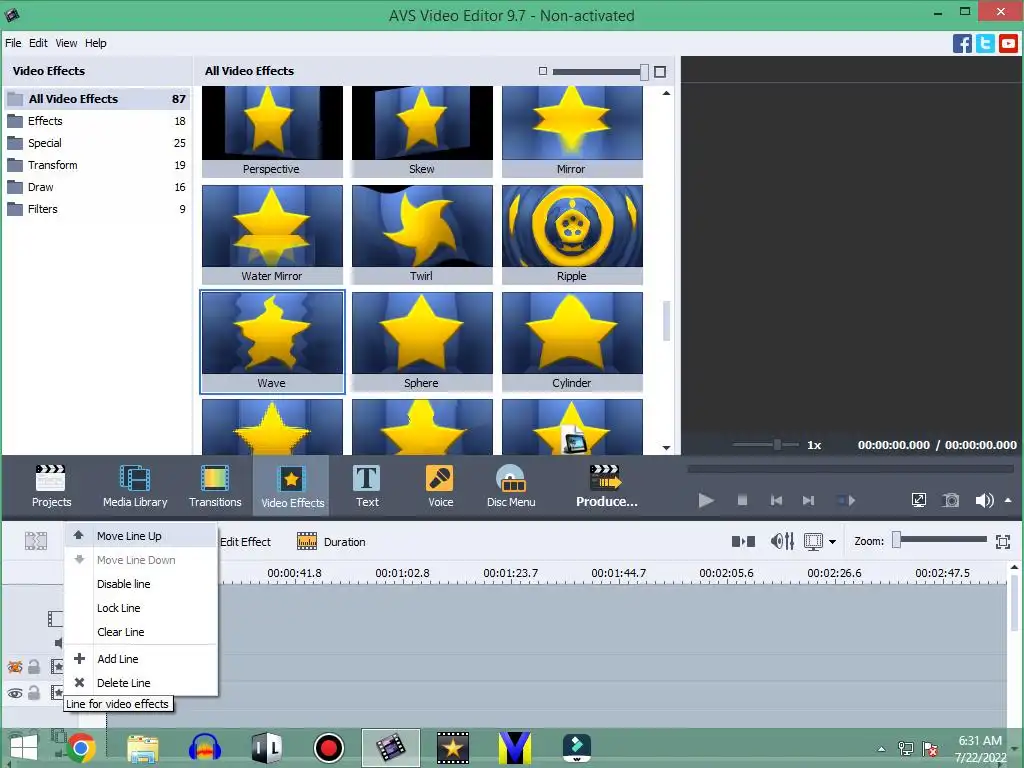Open the File menu
The width and height of the screenshot is (1024, 768).
click(x=13, y=43)
